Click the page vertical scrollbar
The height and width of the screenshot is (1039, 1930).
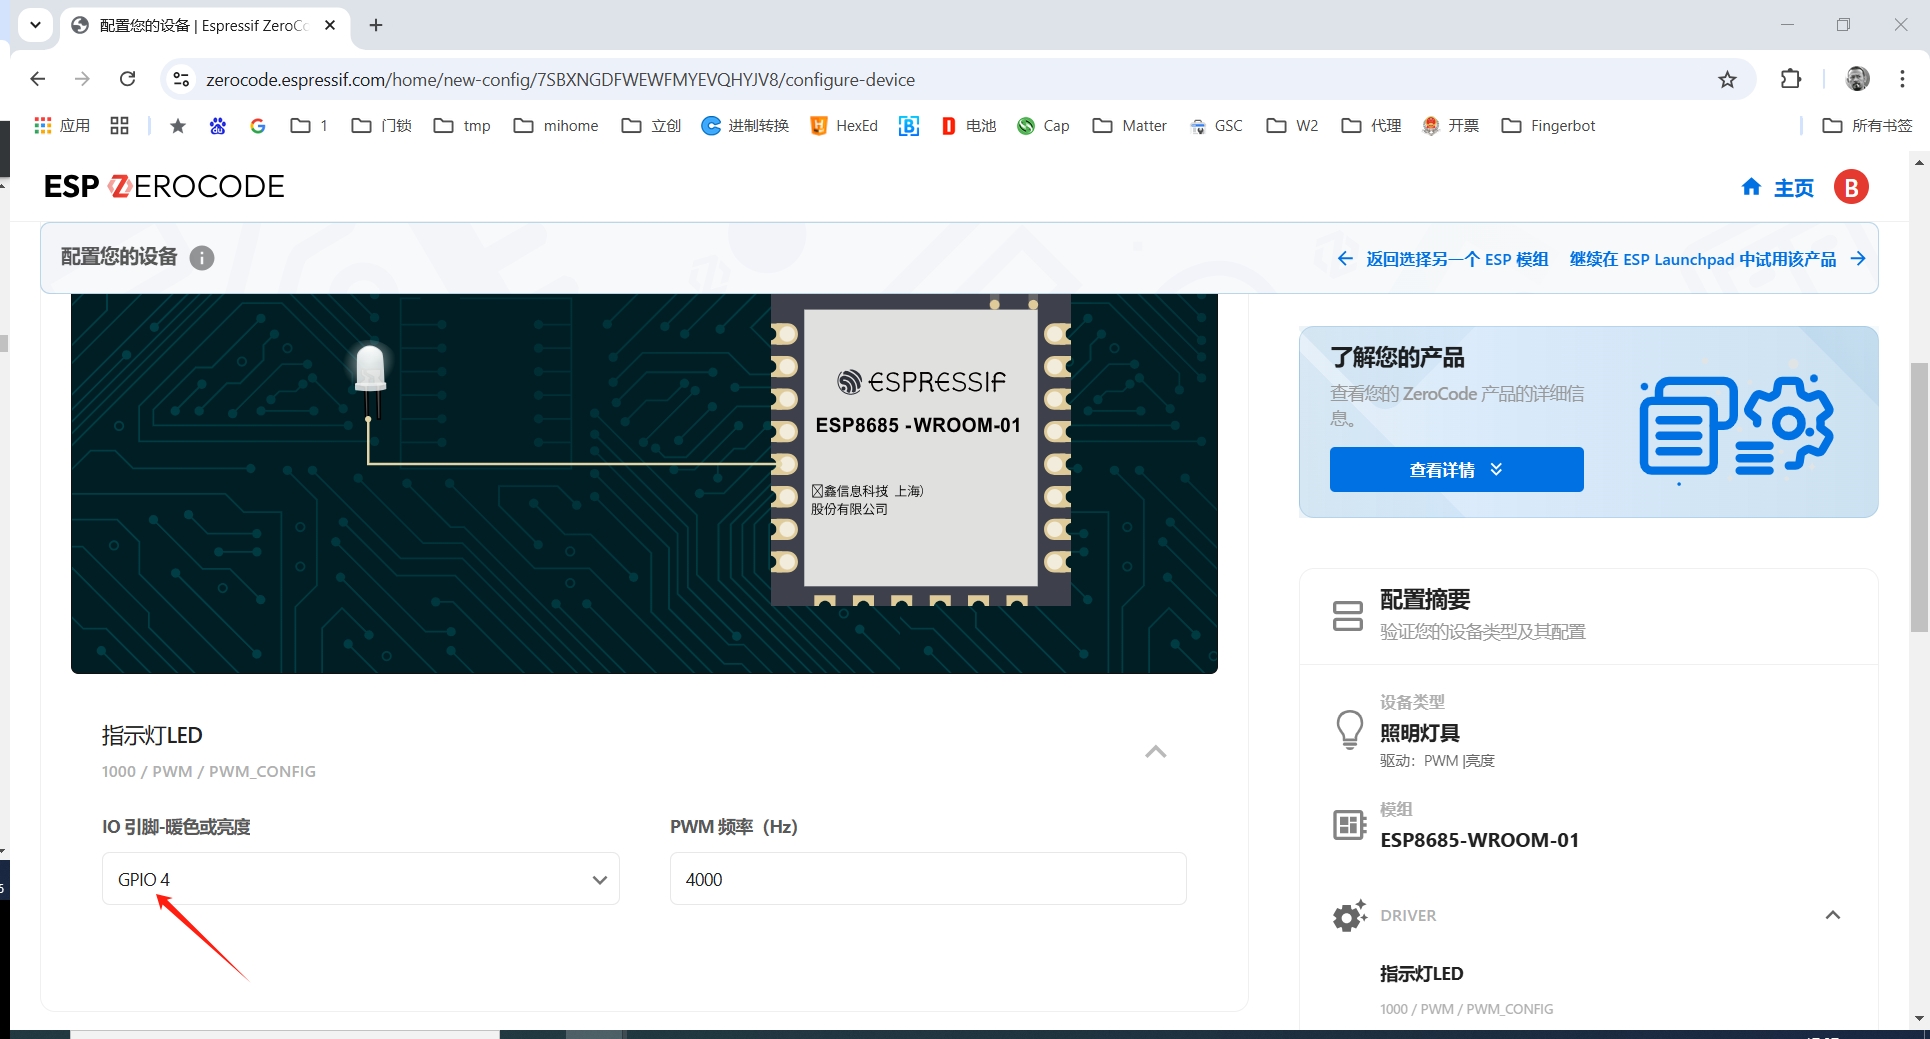pos(1919,497)
